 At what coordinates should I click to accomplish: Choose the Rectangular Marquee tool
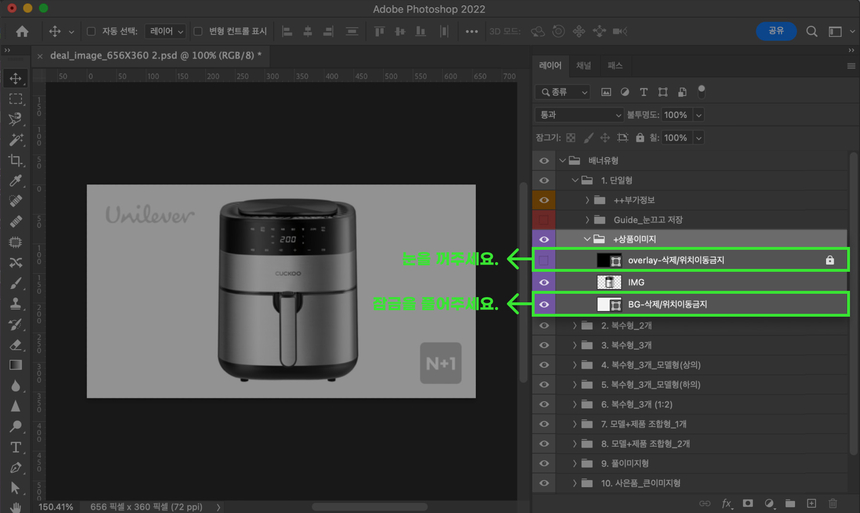(x=15, y=99)
